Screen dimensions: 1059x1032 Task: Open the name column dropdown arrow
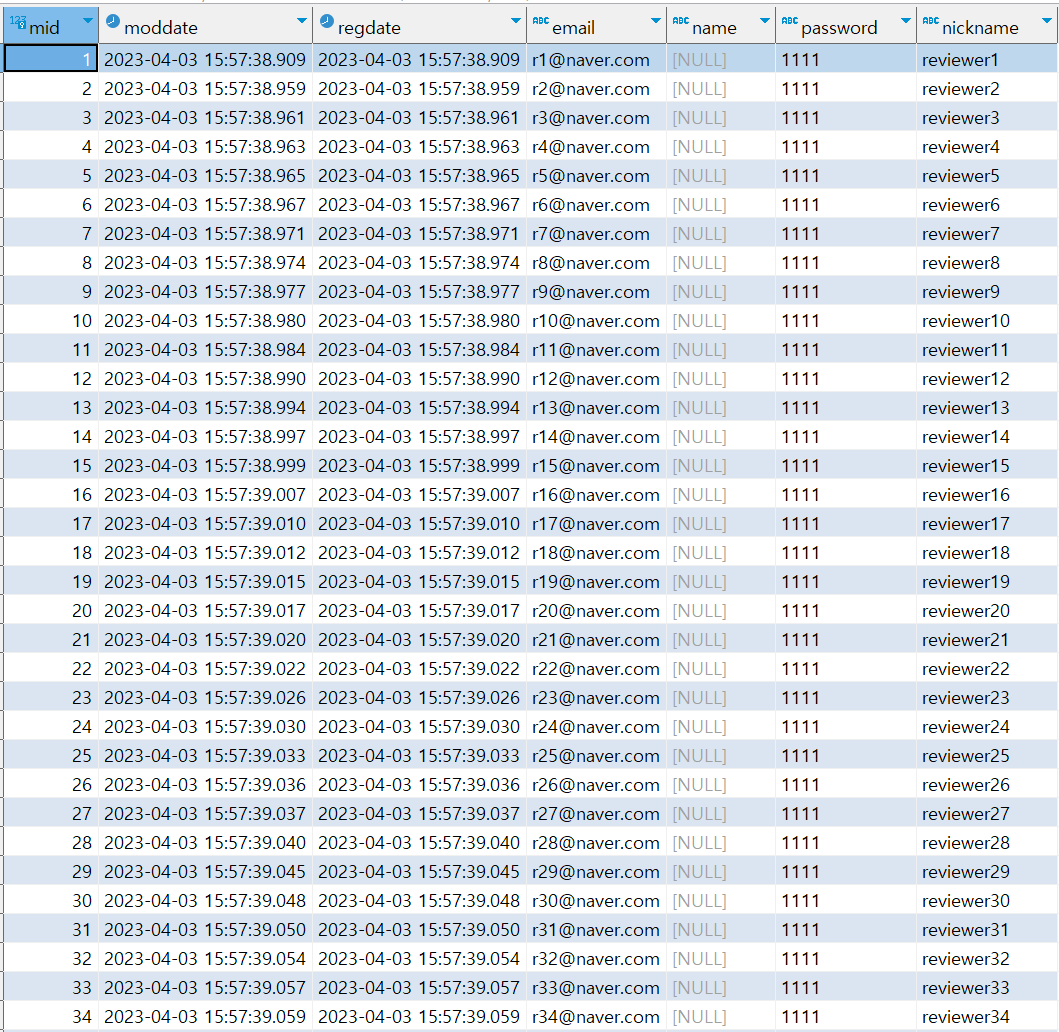tap(765, 21)
